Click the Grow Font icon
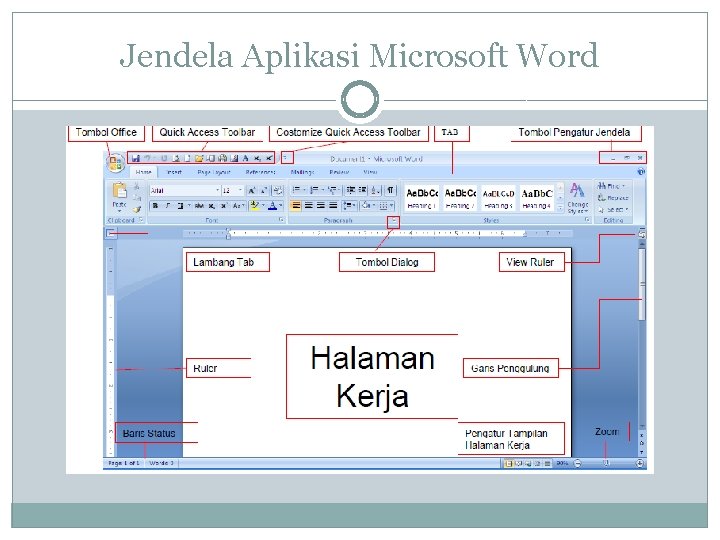Image resolution: width=720 pixels, height=540 pixels. (x=252, y=190)
